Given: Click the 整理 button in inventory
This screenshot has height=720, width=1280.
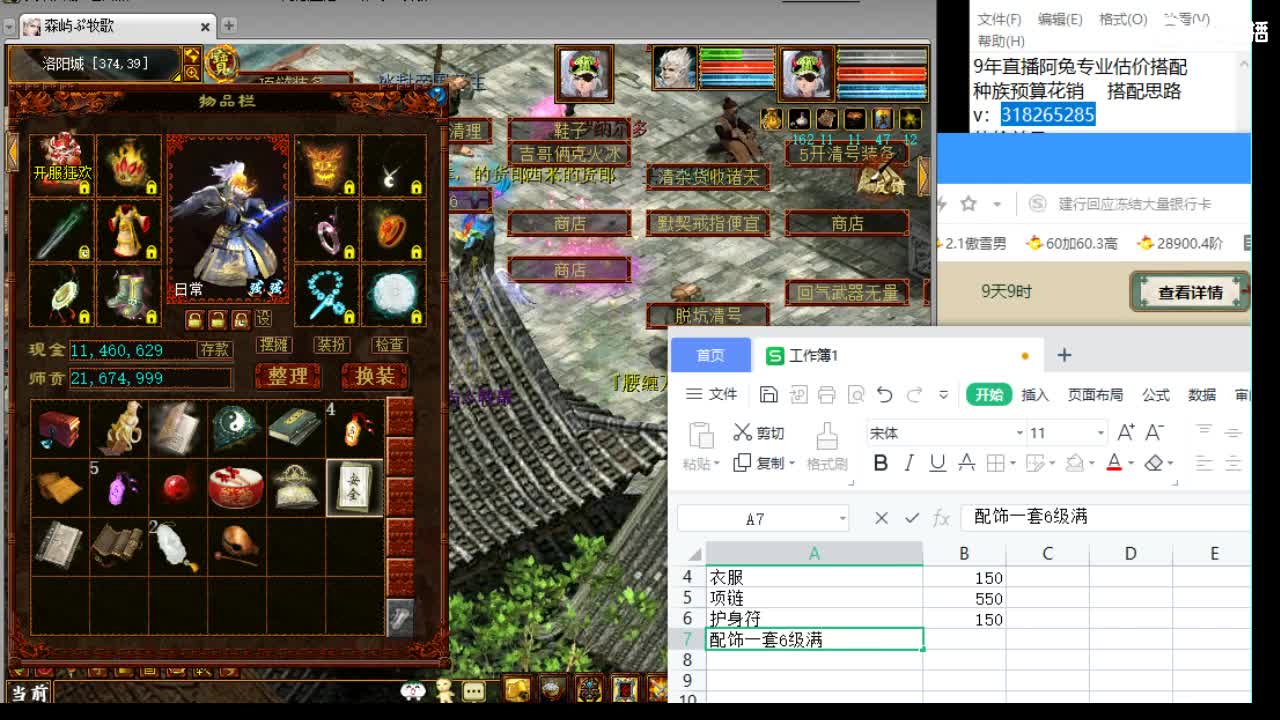Looking at the screenshot, I should pyautogui.click(x=288, y=375).
